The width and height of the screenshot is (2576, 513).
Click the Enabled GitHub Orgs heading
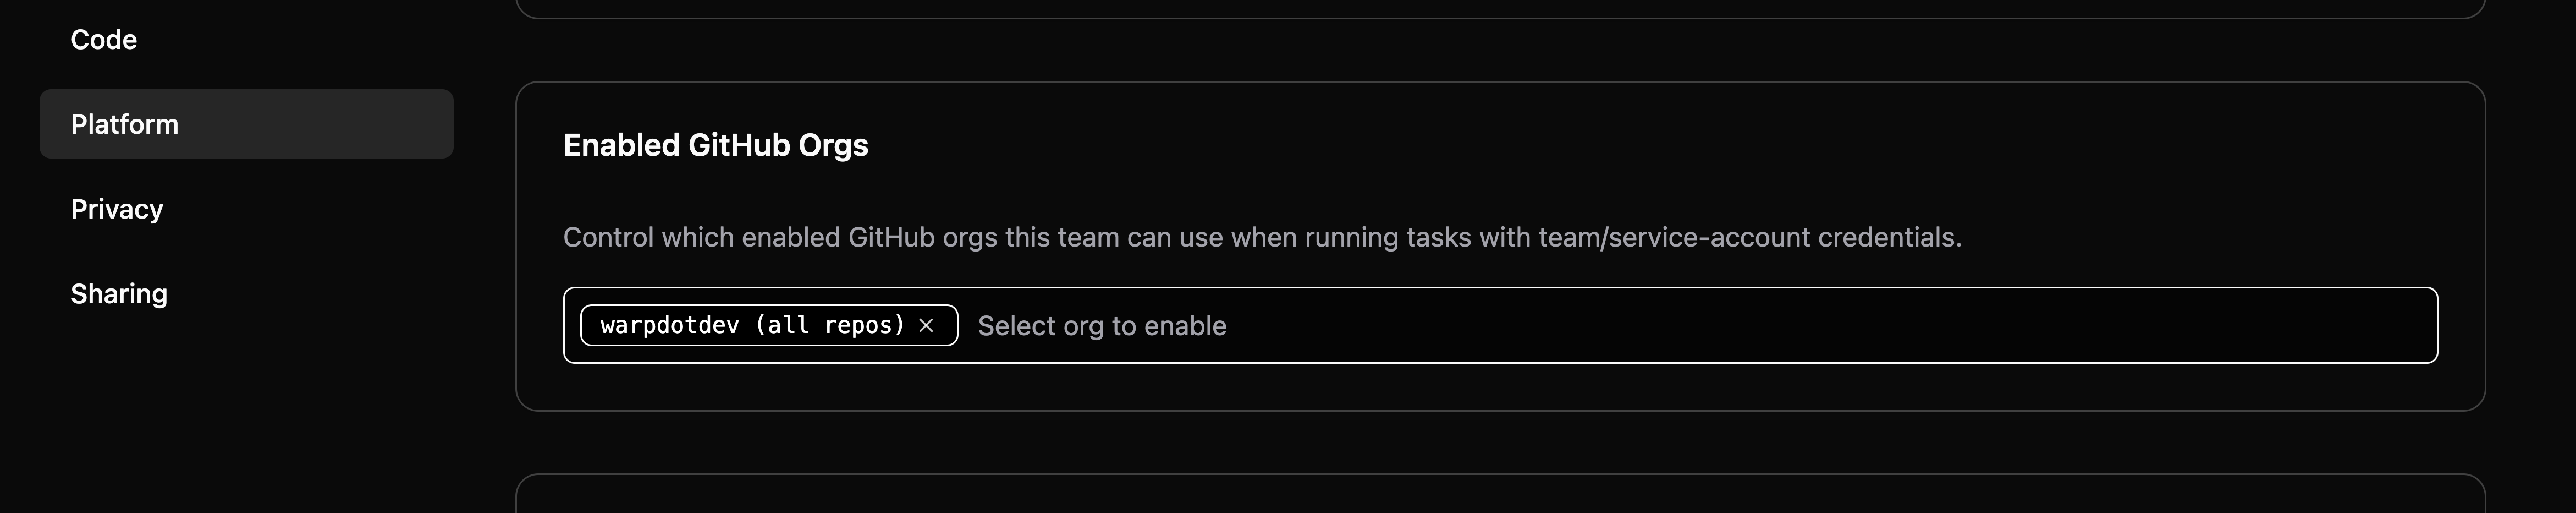click(x=716, y=145)
